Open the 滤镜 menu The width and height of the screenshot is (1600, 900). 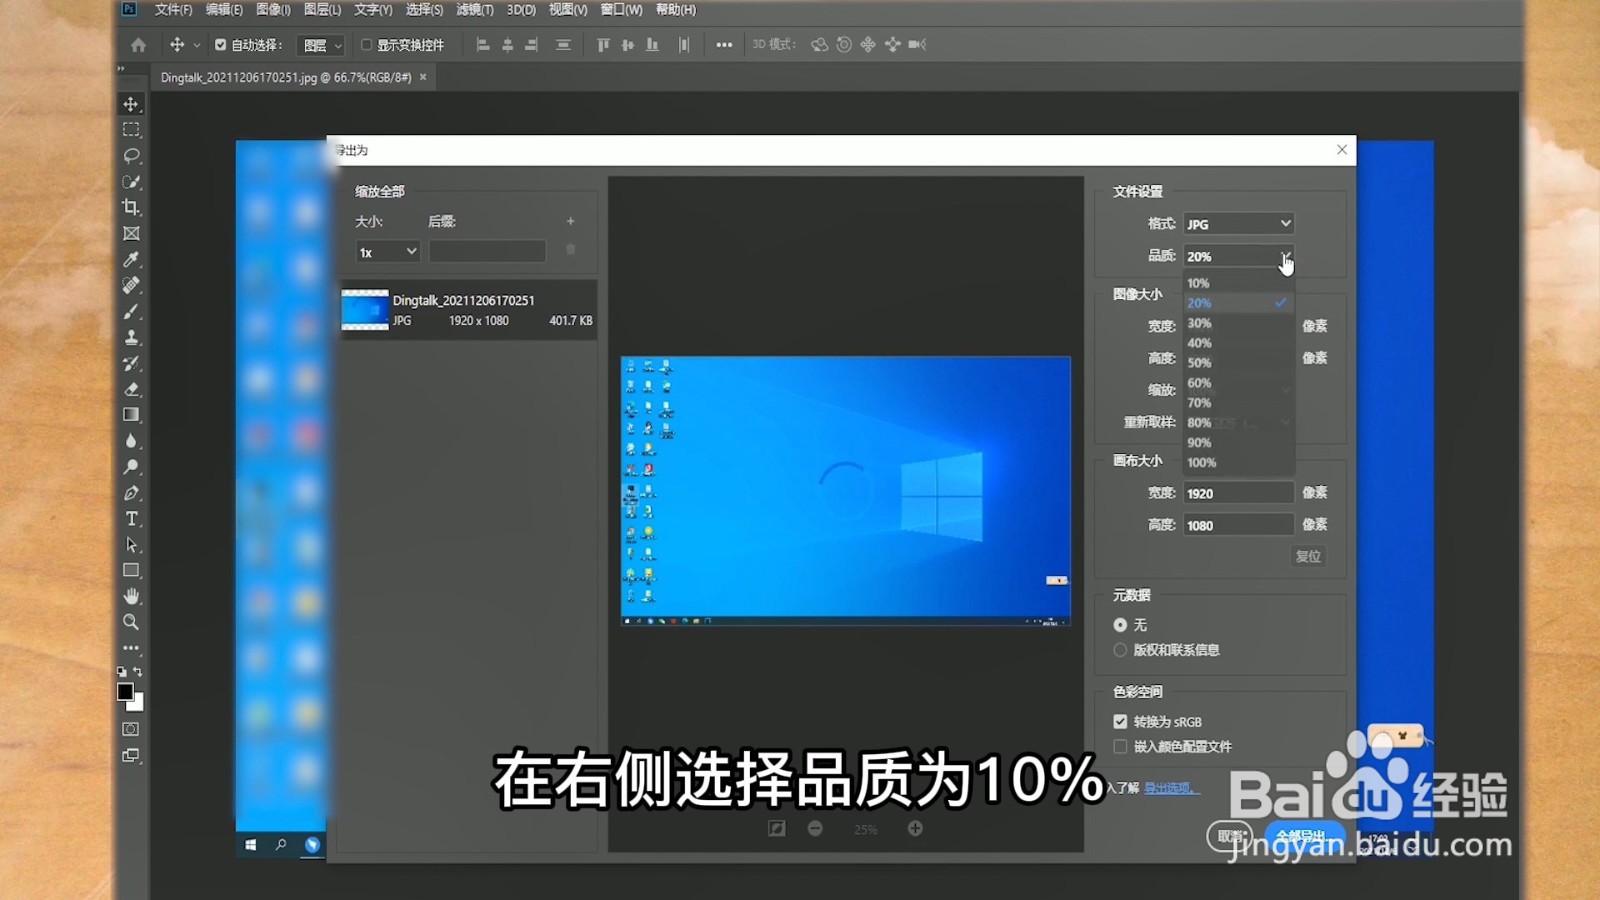click(x=475, y=10)
